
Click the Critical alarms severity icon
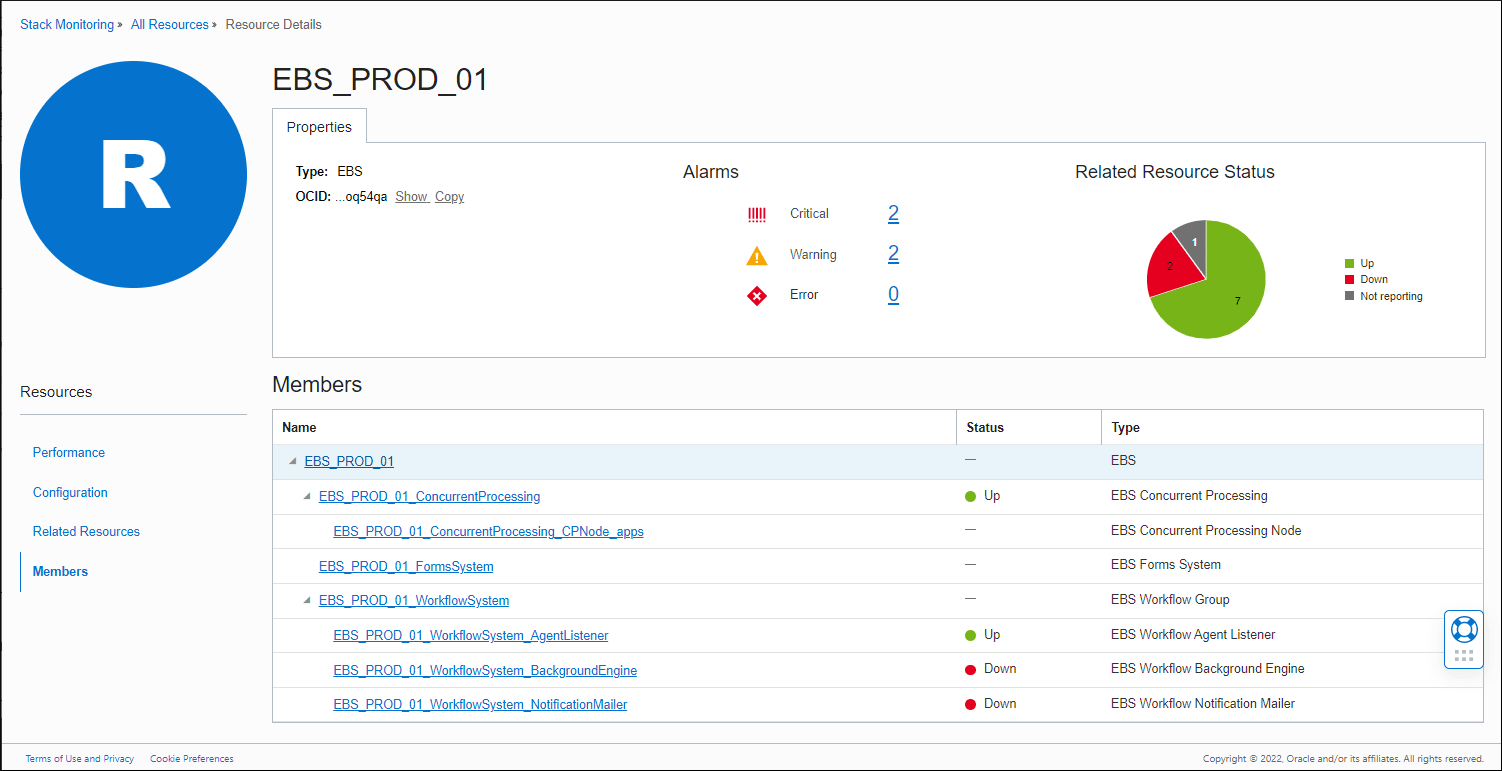757,213
